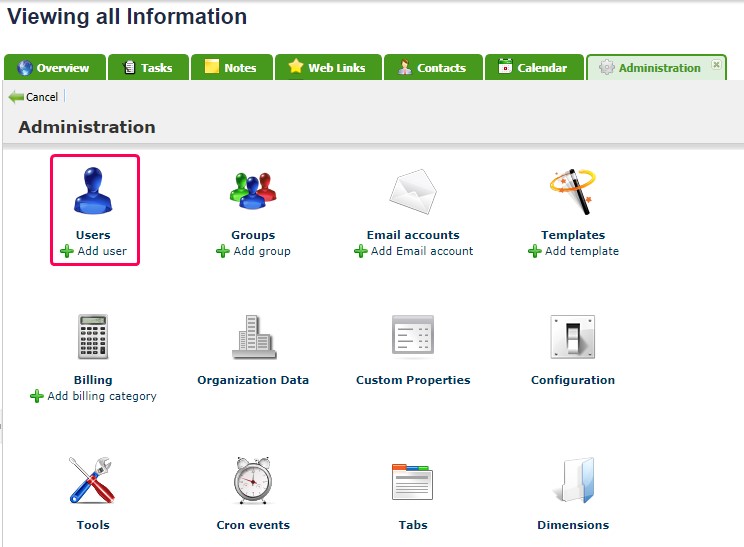Open the Billing text link
The image size is (744, 547).
[x=93, y=380]
